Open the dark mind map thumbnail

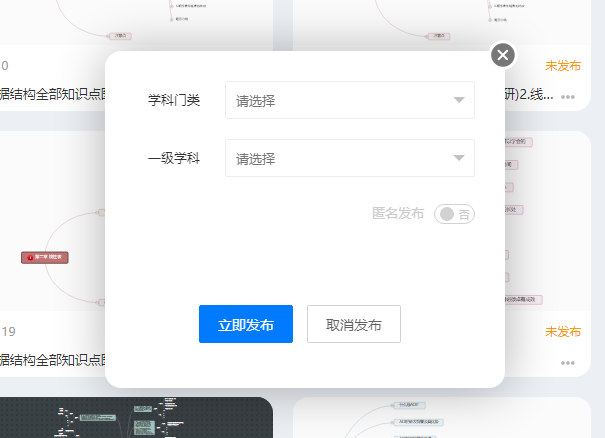point(136,418)
